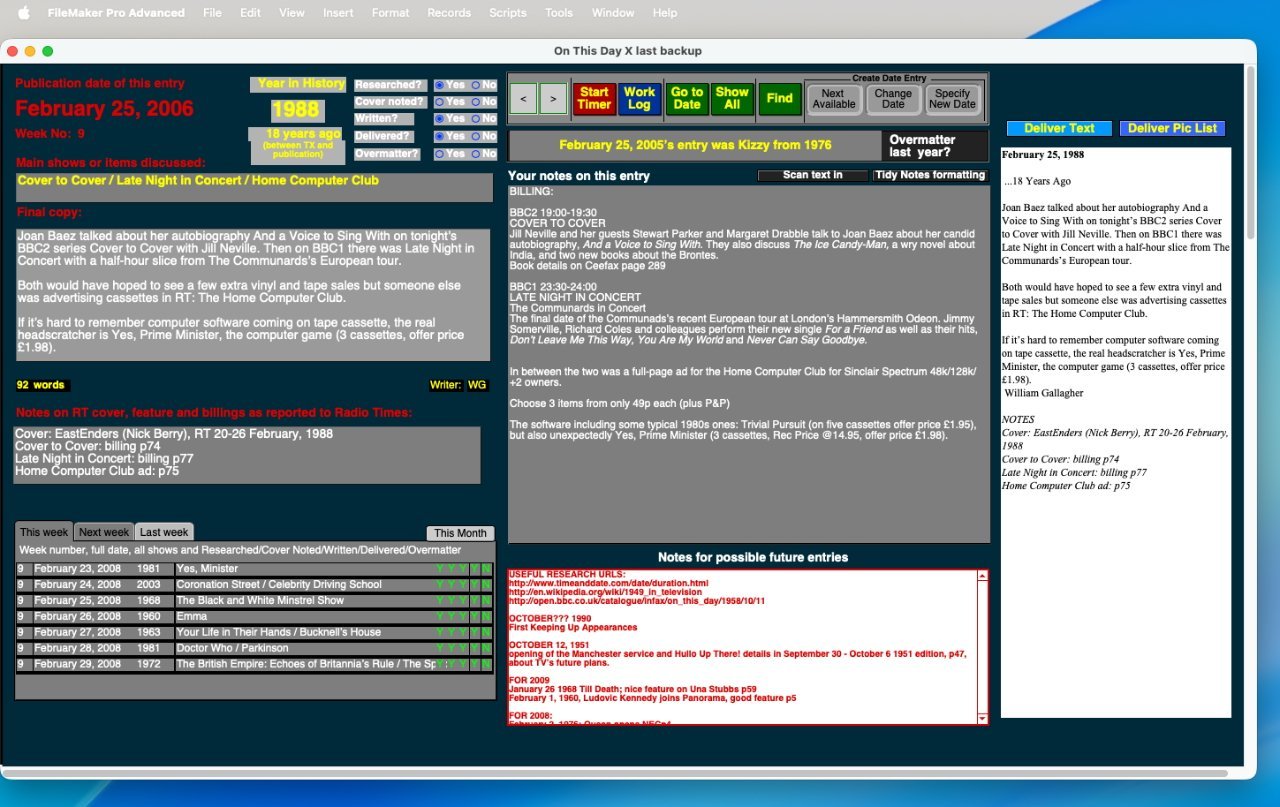Screen dimensions: 1280x807
Task: Go to the previous record arrow
Action: 523,98
